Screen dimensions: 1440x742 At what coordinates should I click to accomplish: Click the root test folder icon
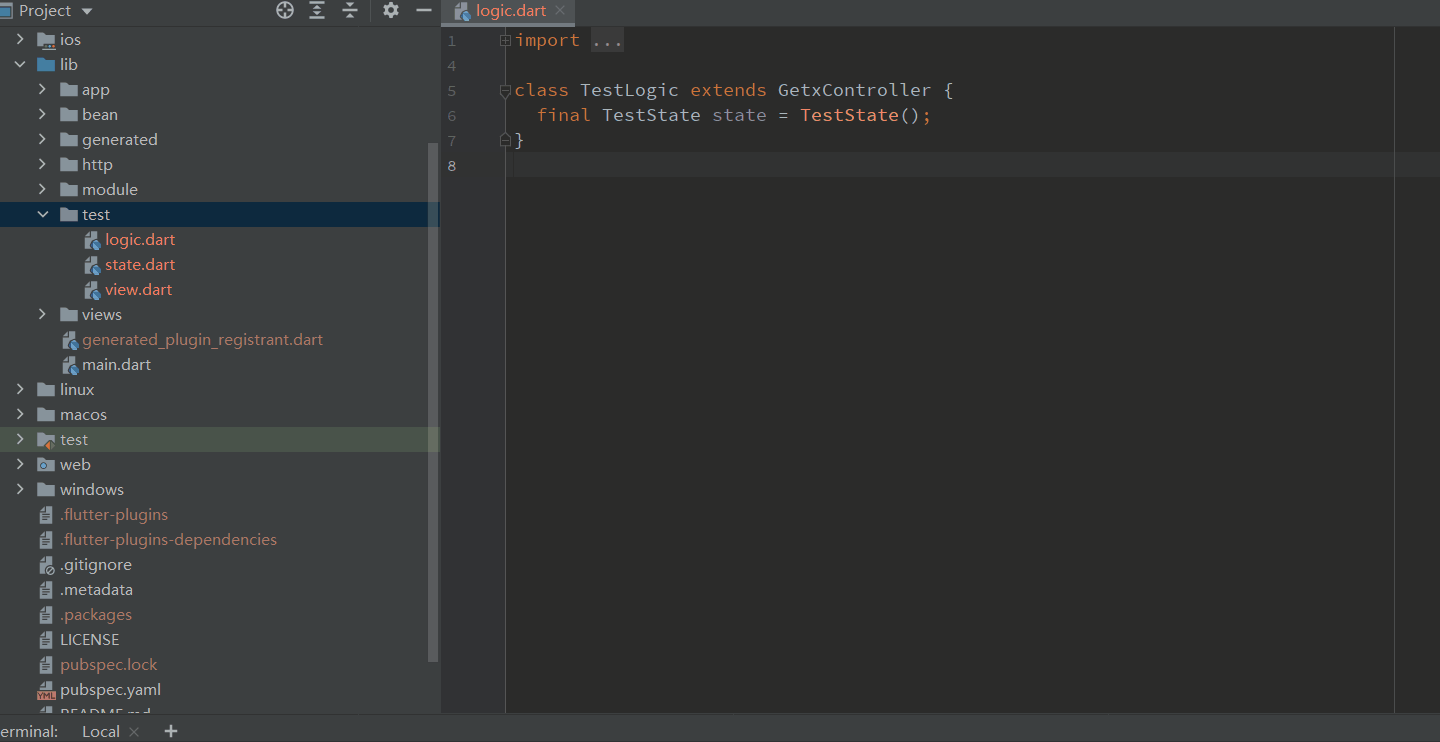(46, 439)
